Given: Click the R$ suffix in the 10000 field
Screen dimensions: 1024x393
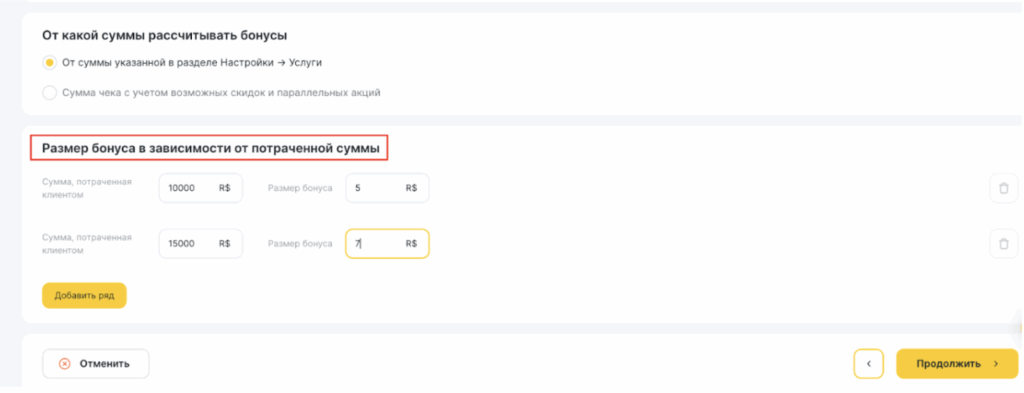Looking at the screenshot, I should (225, 188).
